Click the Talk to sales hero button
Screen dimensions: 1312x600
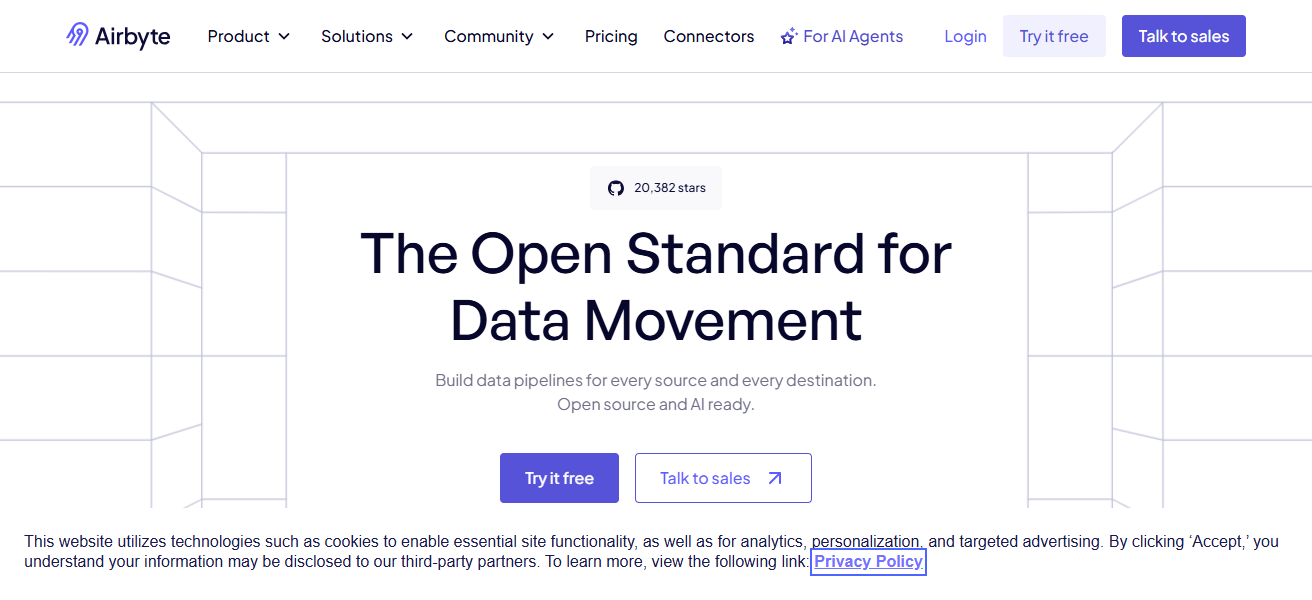pos(722,477)
